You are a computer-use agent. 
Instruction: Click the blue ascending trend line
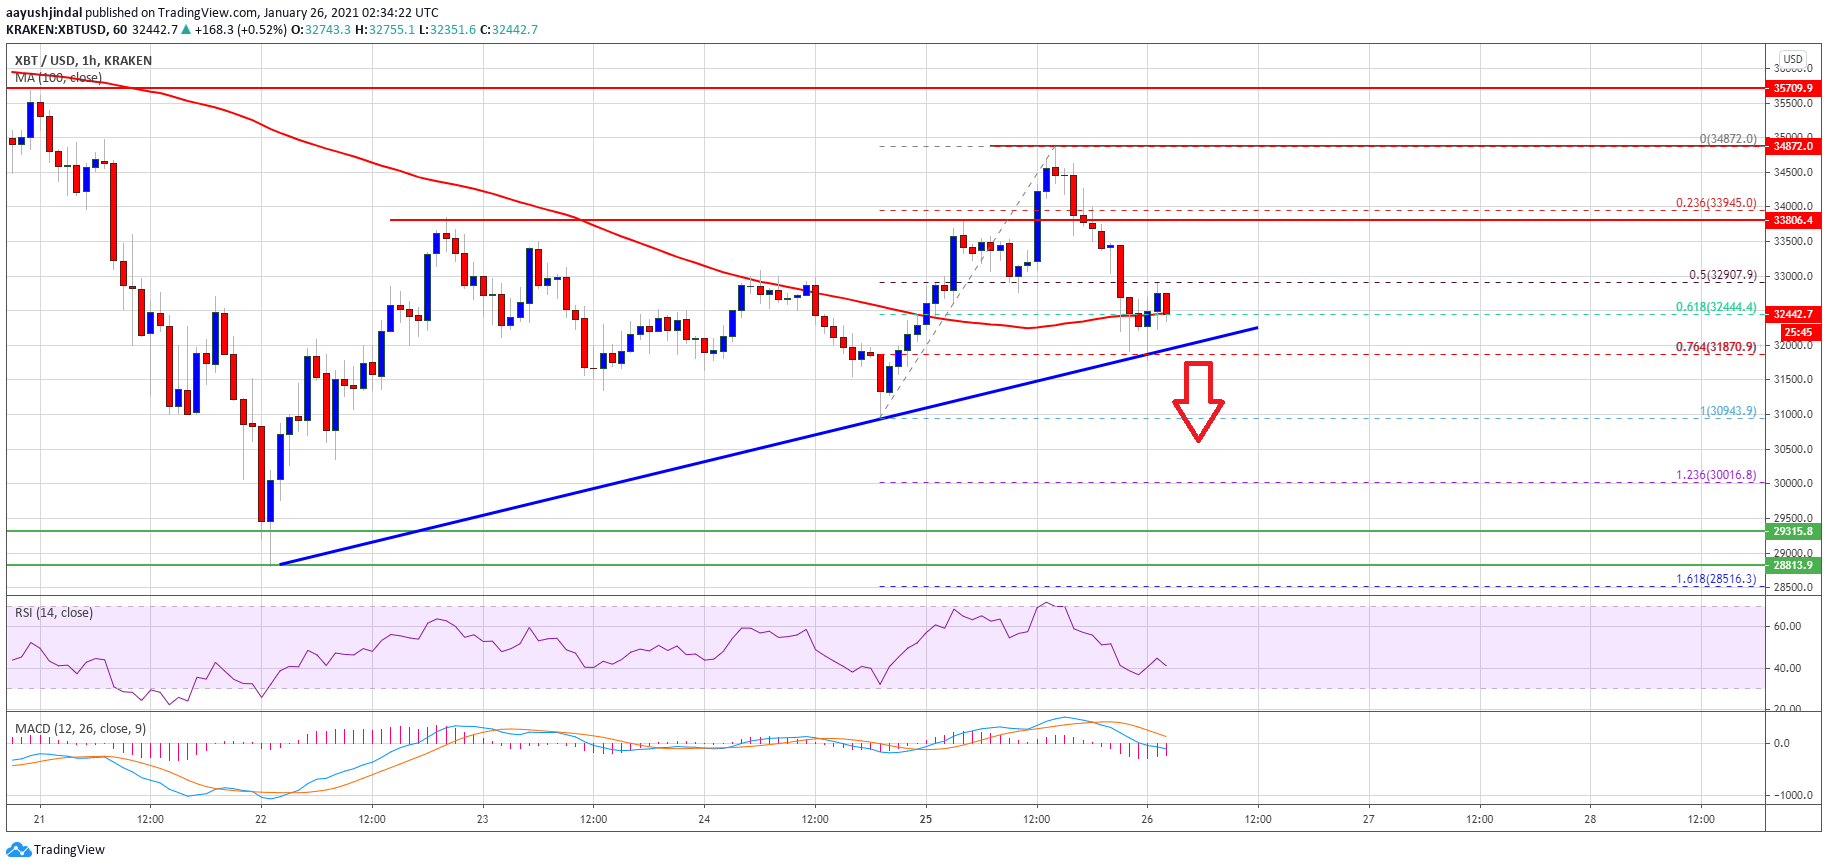768,446
